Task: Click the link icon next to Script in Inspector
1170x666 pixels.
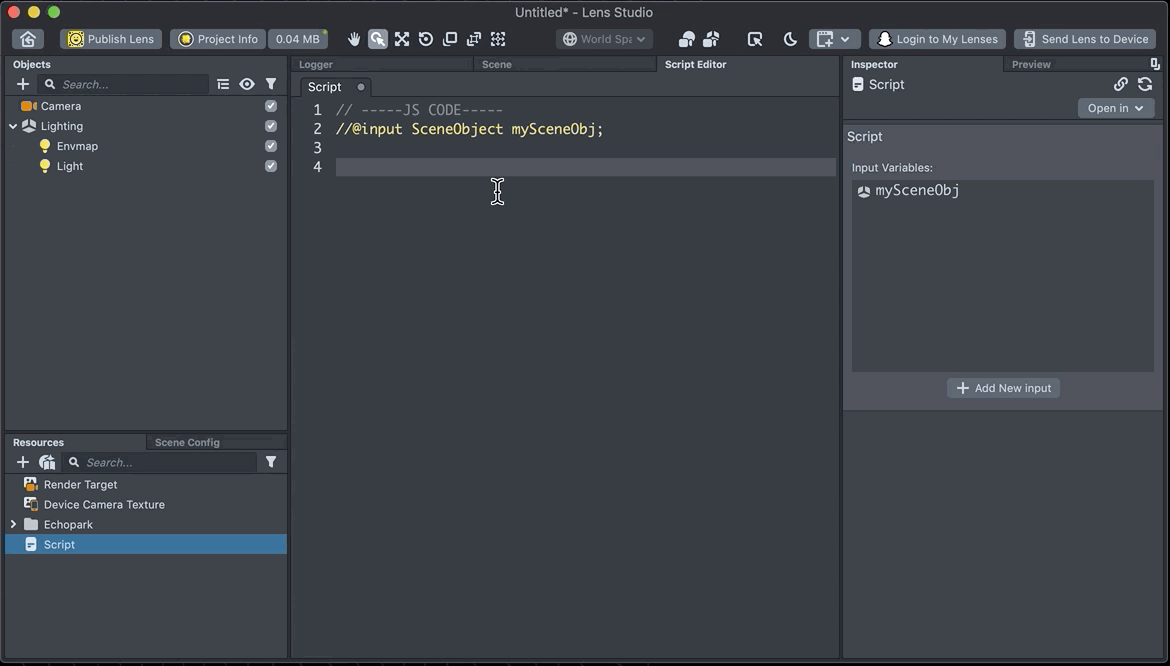Action: pyautogui.click(x=1121, y=84)
